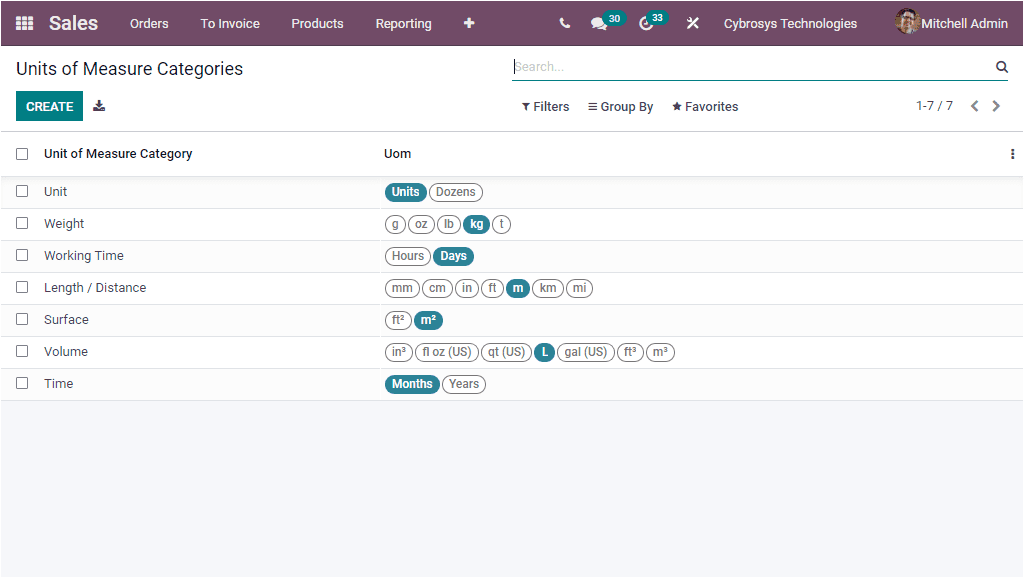Open the activities clock with 33 items
Image resolution: width=1024 pixels, height=578 pixels.
point(643,23)
